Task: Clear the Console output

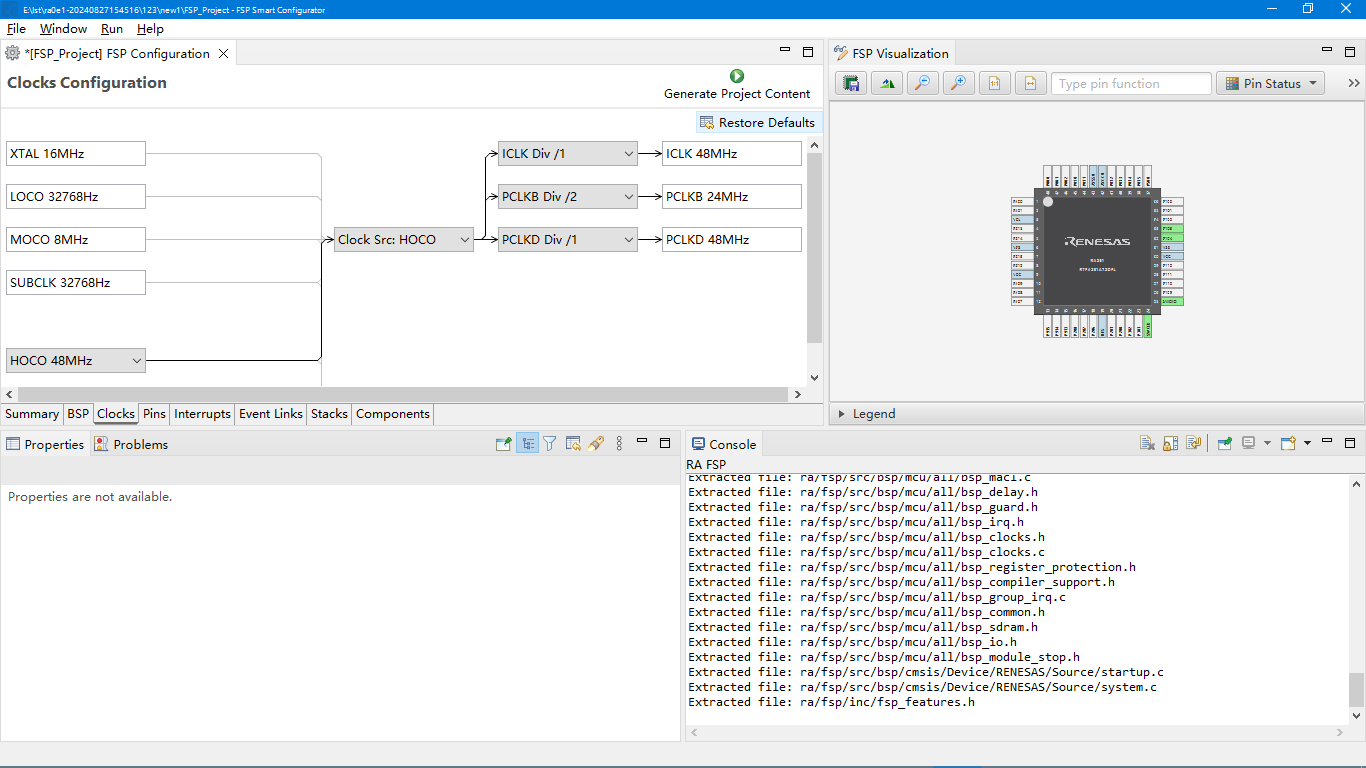Action: (x=1147, y=444)
